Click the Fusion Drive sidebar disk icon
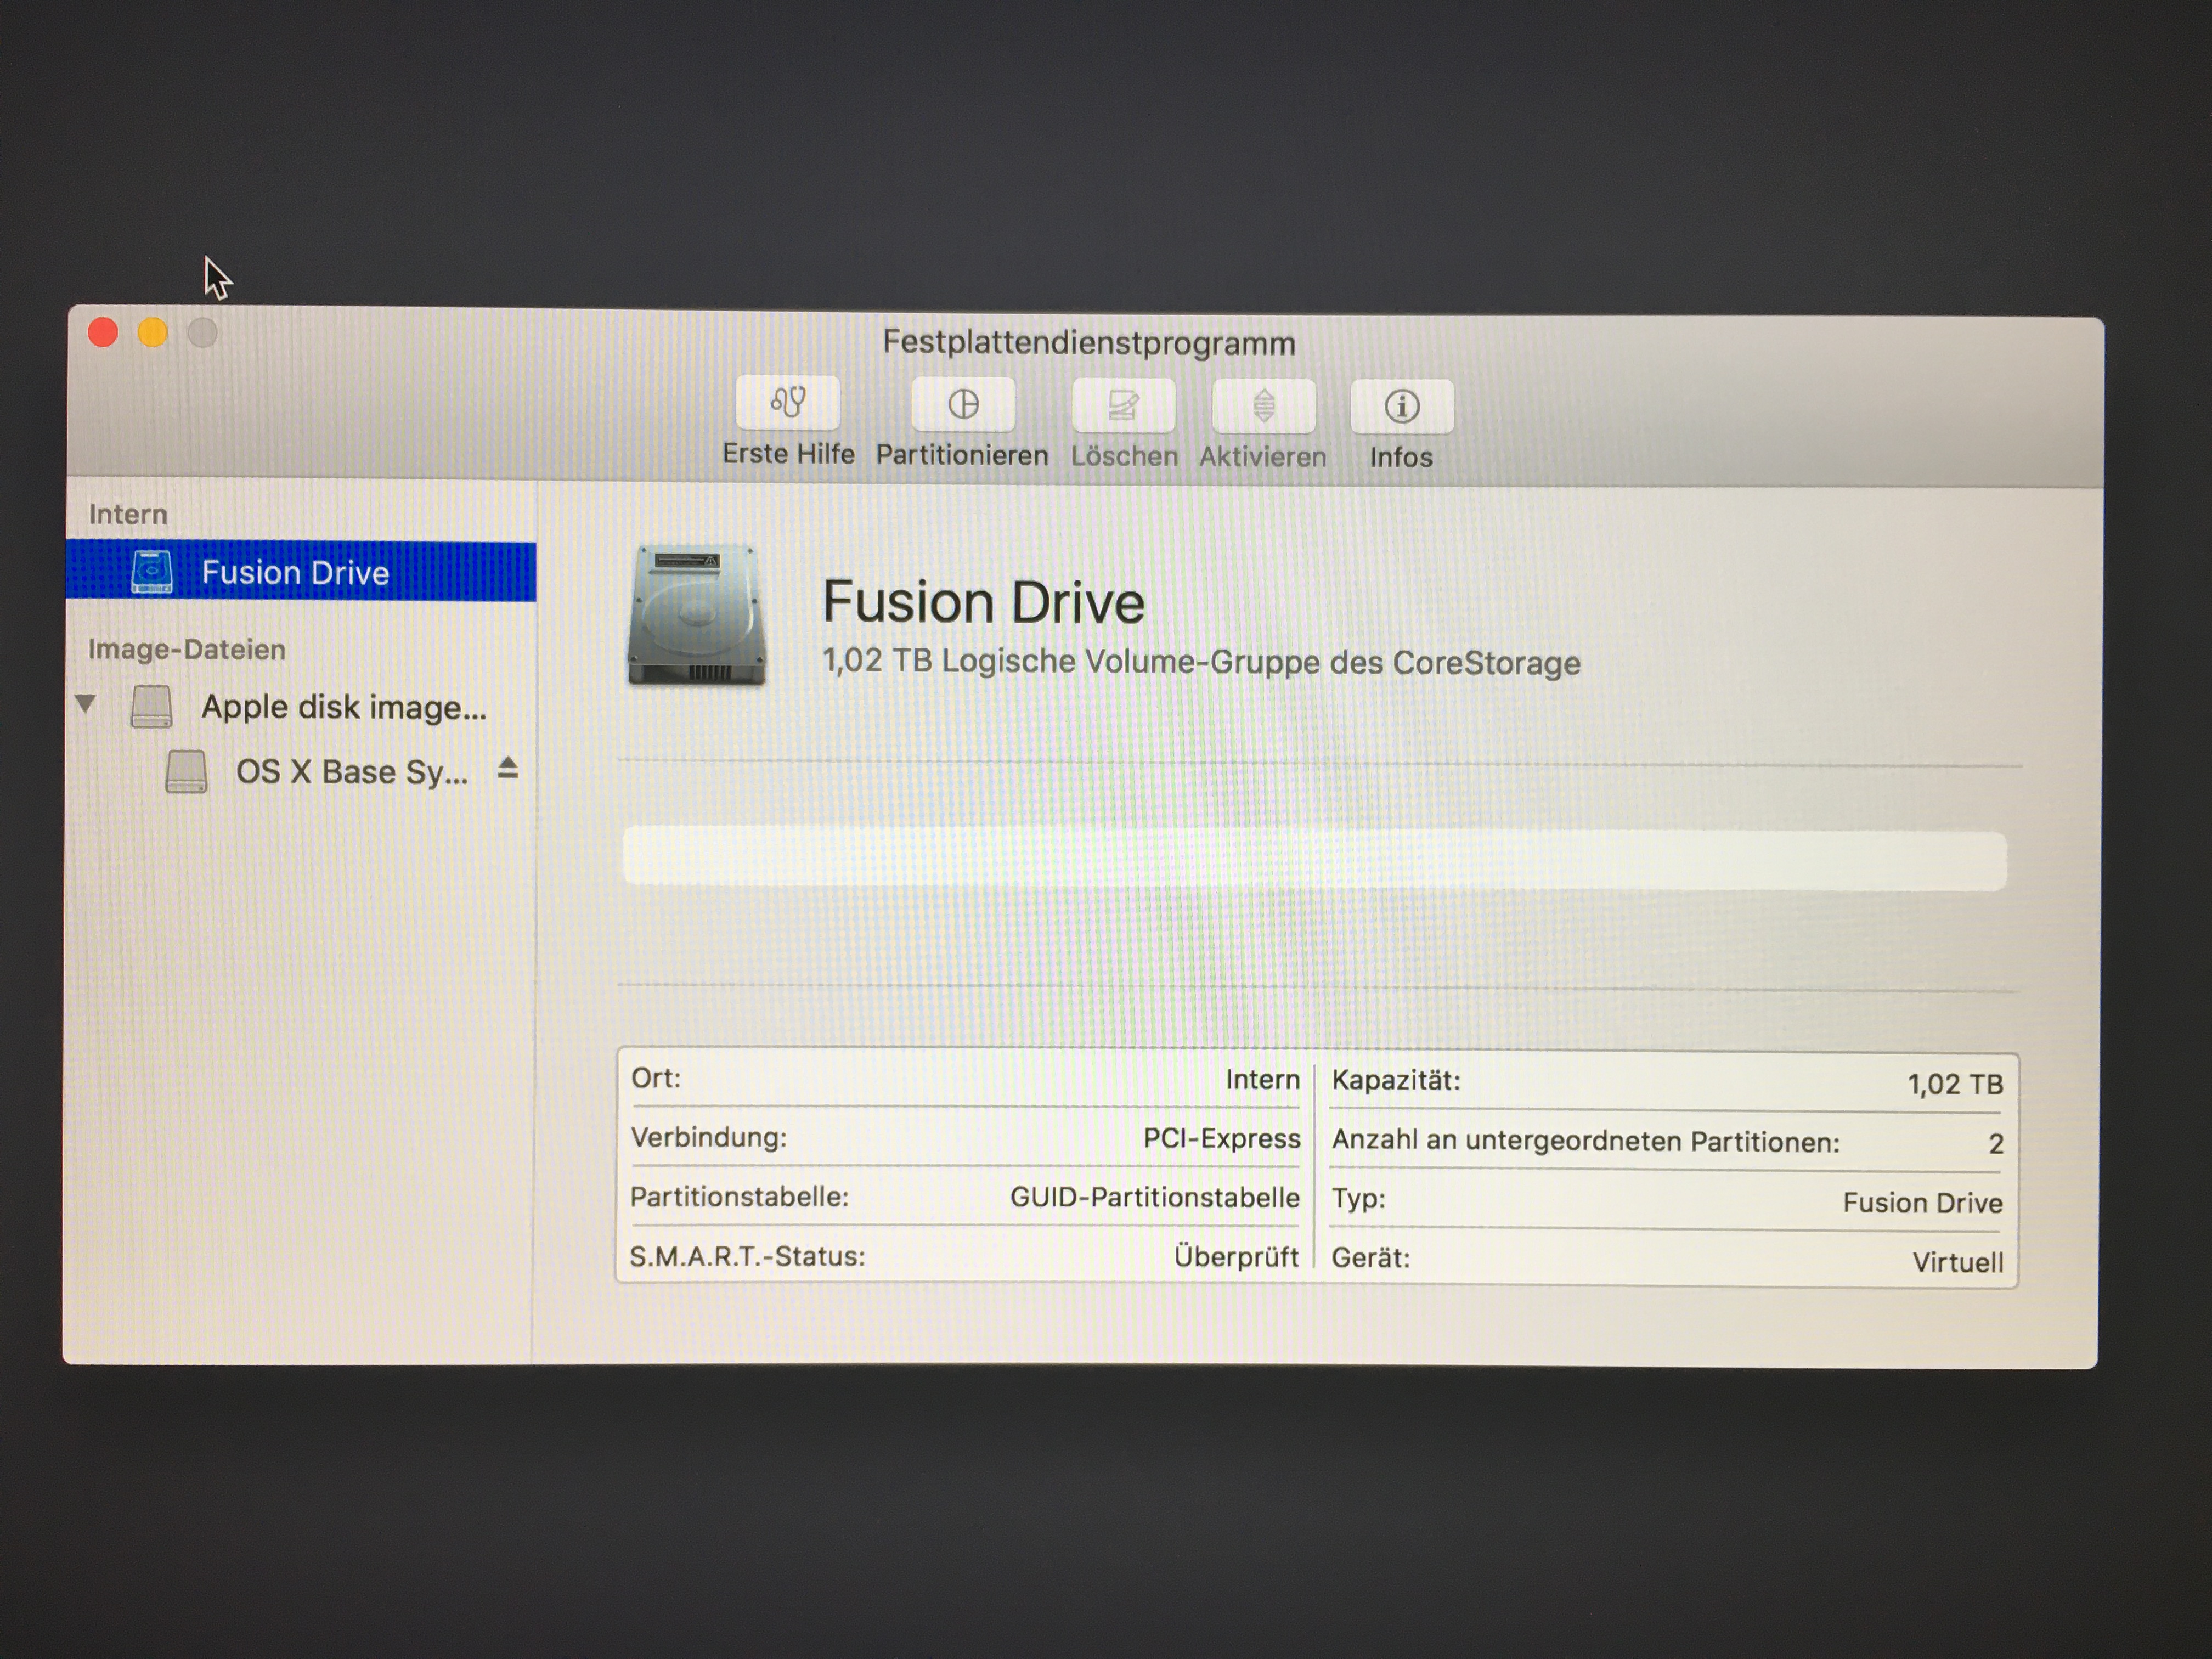Screen dimensions: 2212x1659 pyautogui.click(x=152, y=572)
